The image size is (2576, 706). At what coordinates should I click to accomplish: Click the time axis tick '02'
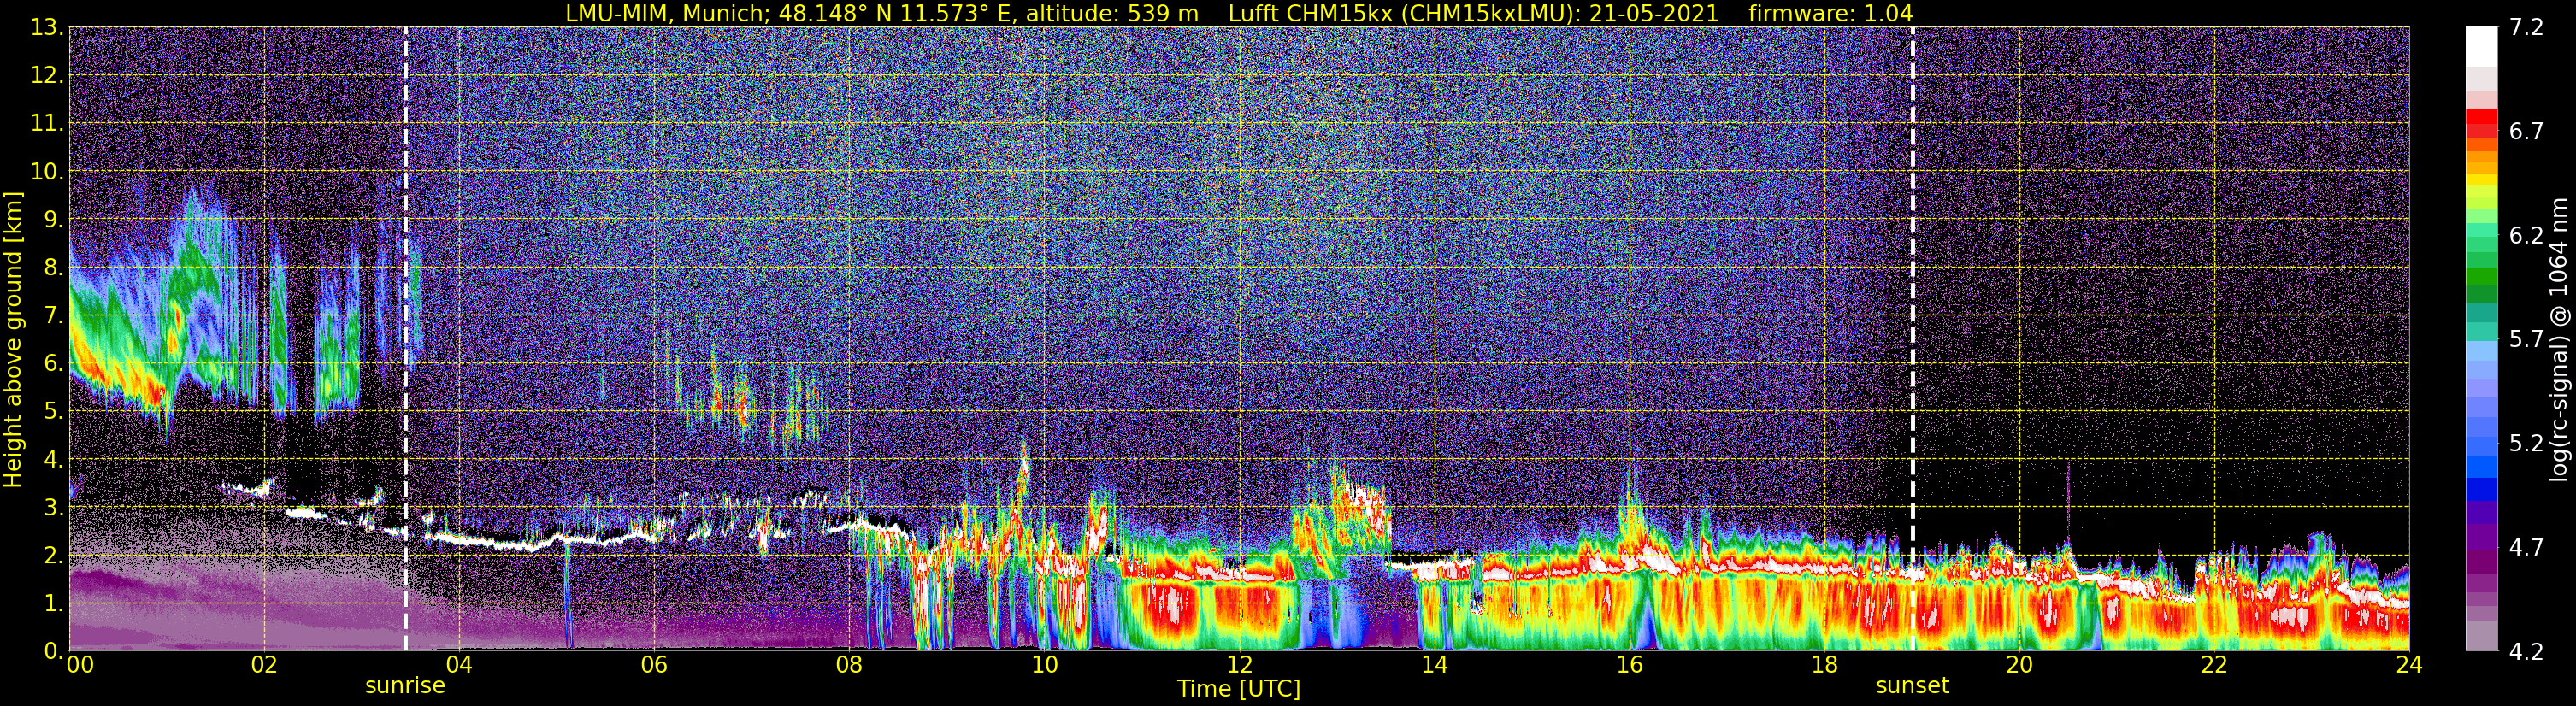263,665
